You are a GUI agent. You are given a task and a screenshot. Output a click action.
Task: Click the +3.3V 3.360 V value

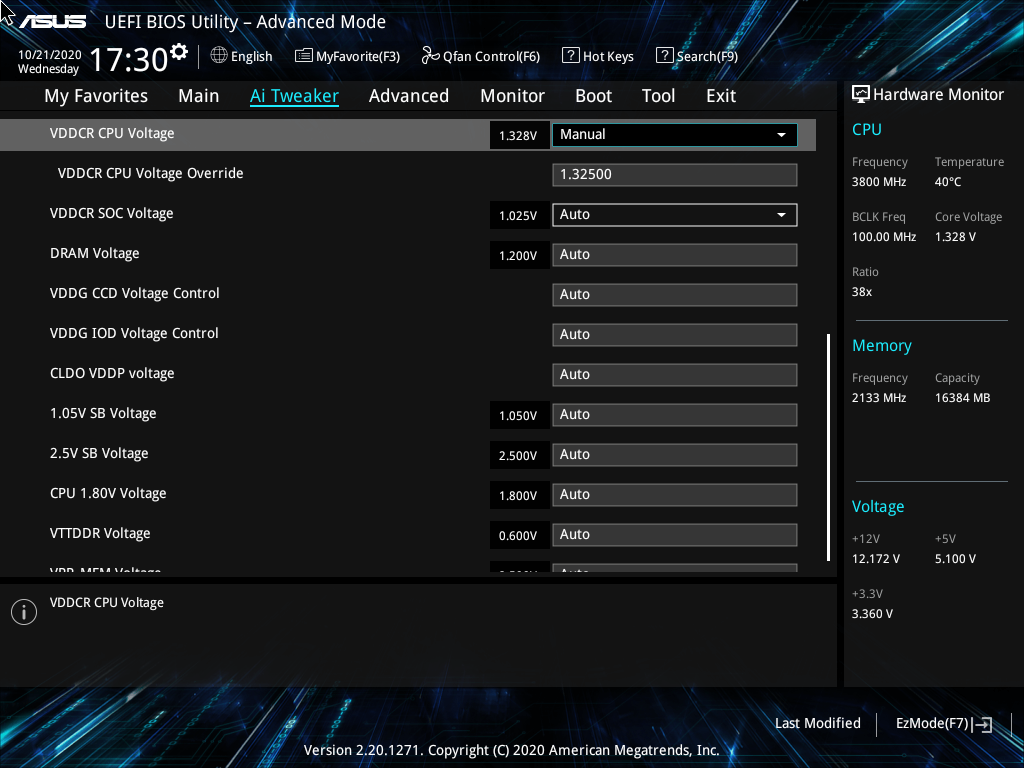point(872,614)
